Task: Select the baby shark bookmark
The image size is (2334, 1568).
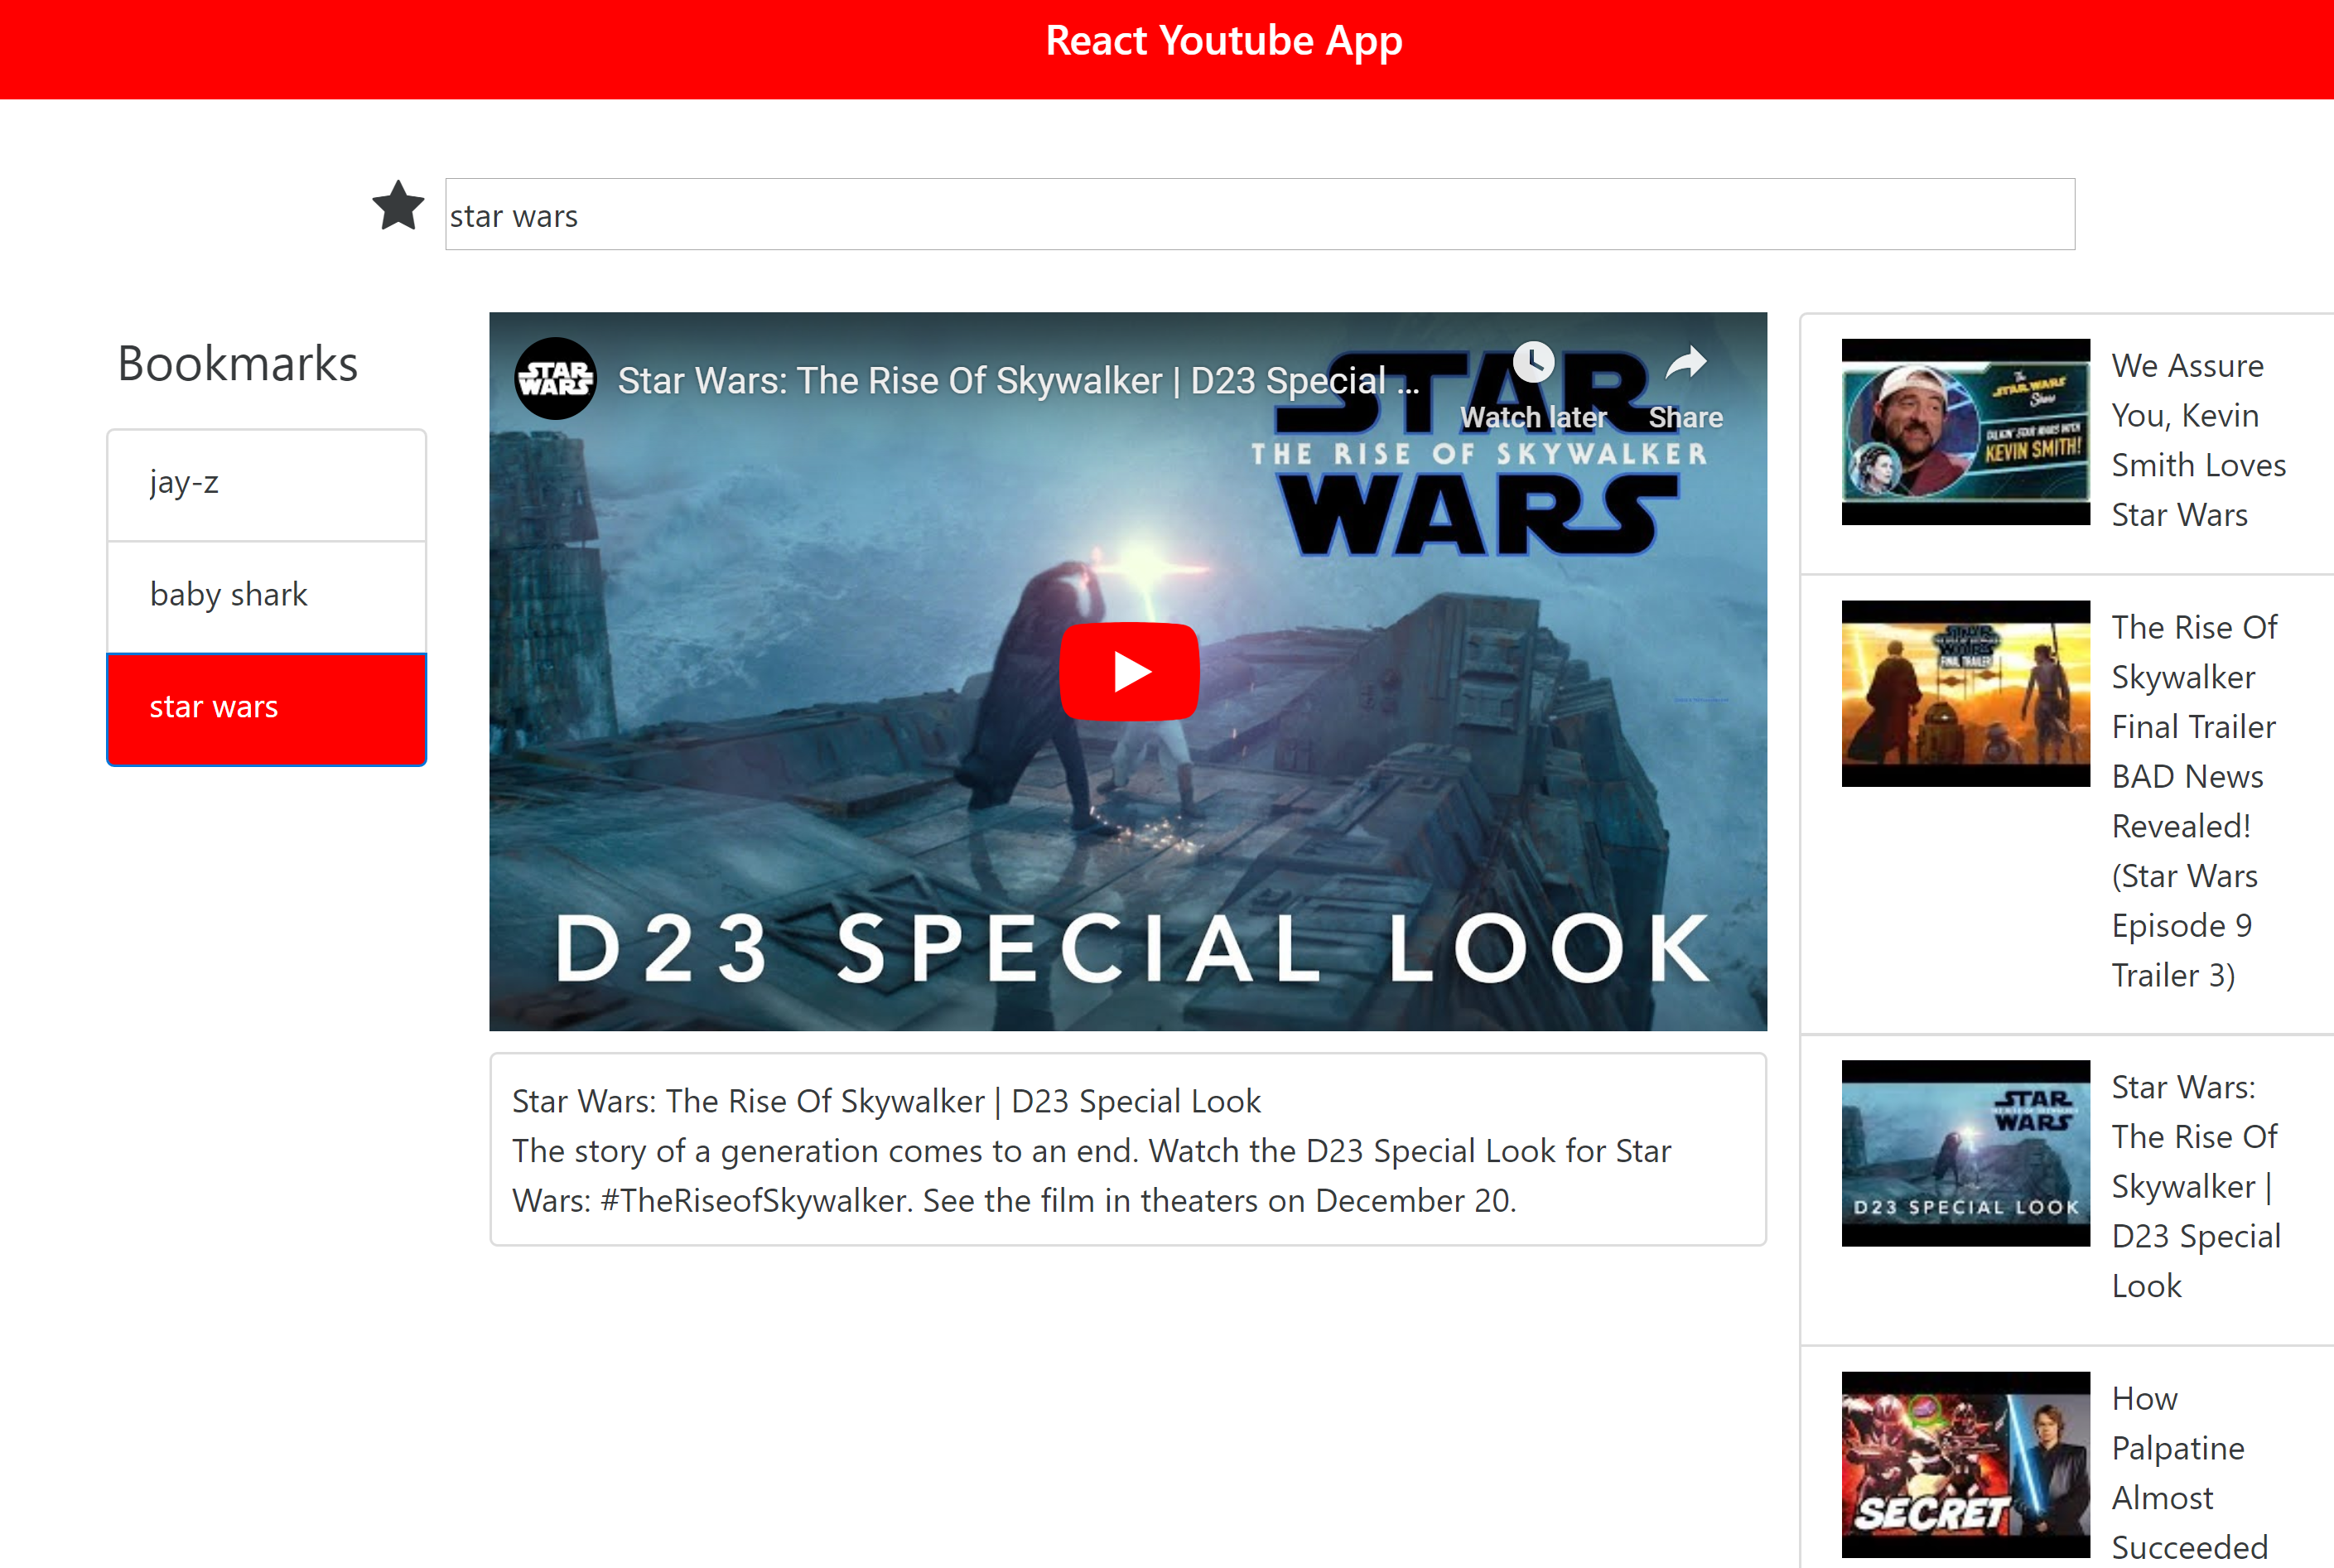Action: click(266, 596)
